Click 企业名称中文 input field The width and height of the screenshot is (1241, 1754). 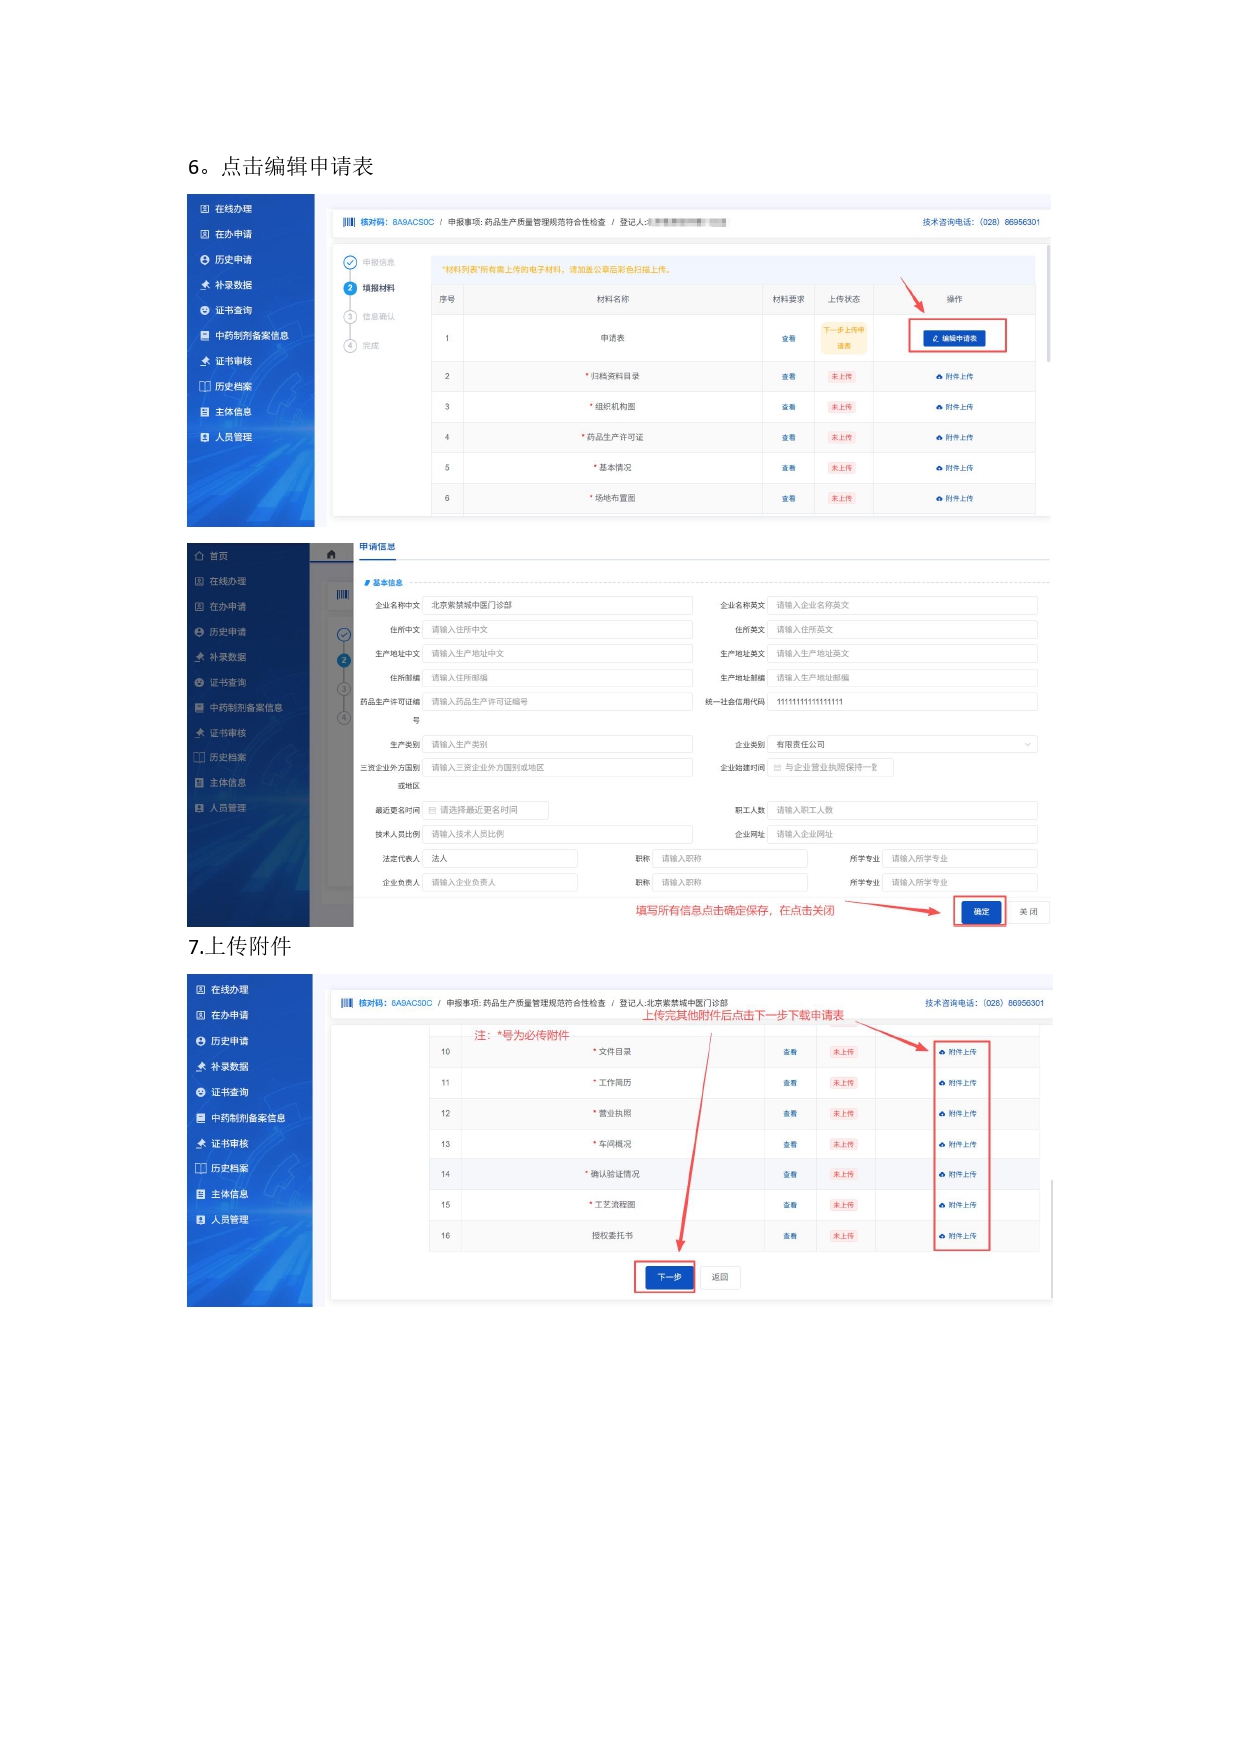(558, 605)
